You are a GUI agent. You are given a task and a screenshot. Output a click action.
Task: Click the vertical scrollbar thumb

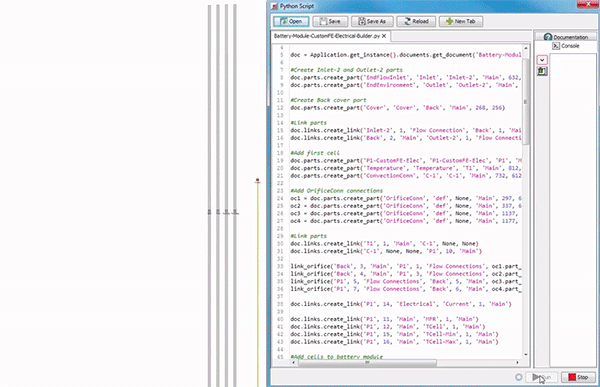click(x=525, y=101)
